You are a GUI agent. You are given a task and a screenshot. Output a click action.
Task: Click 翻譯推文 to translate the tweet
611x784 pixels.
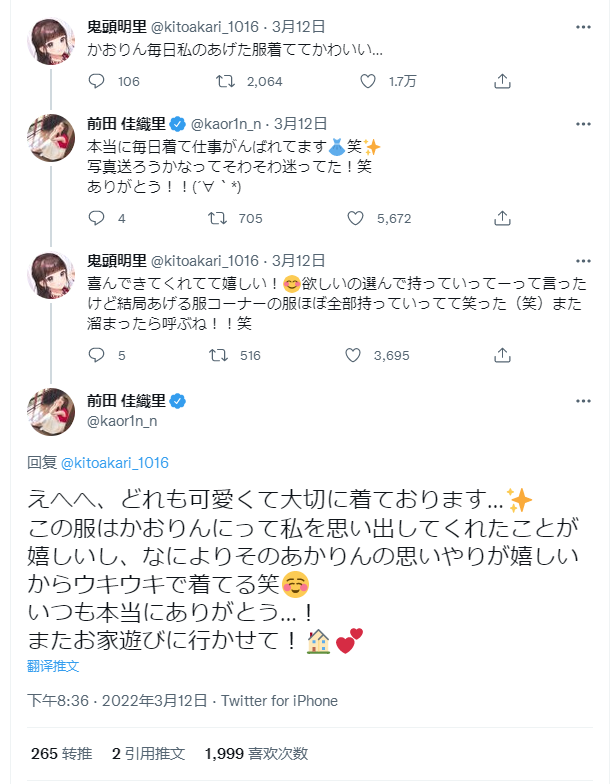52,666
